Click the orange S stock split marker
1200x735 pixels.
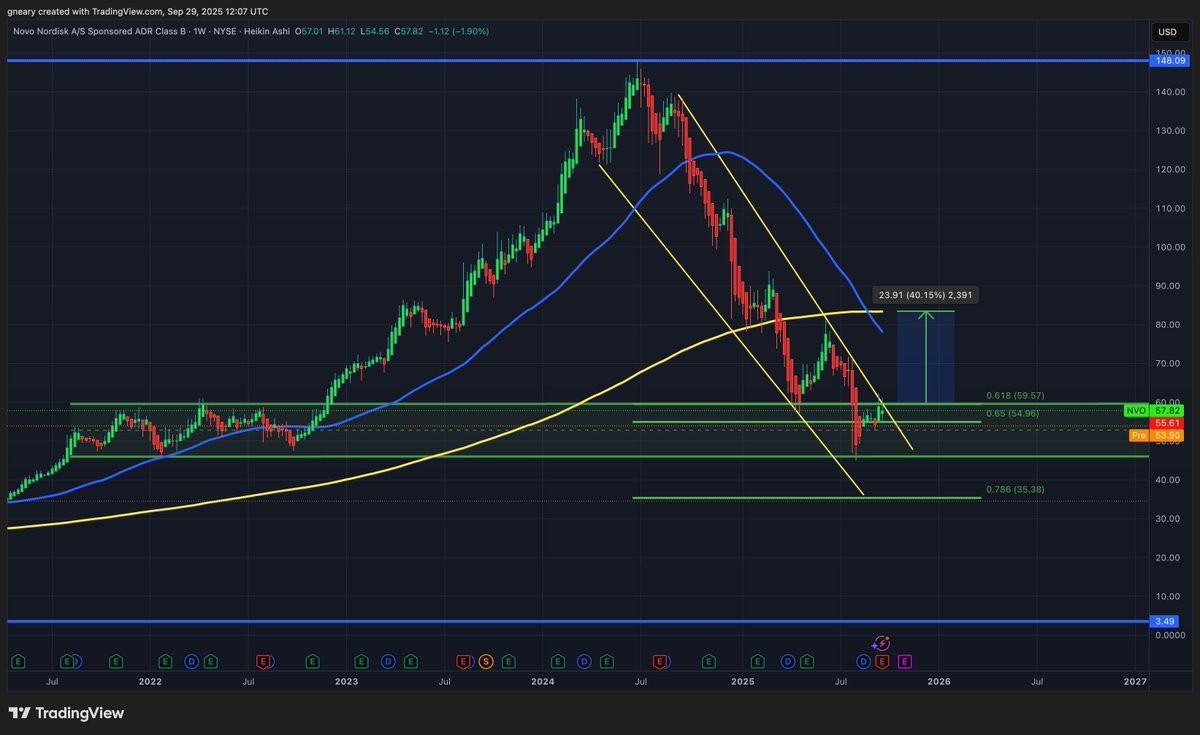click(x=485, y=662)
